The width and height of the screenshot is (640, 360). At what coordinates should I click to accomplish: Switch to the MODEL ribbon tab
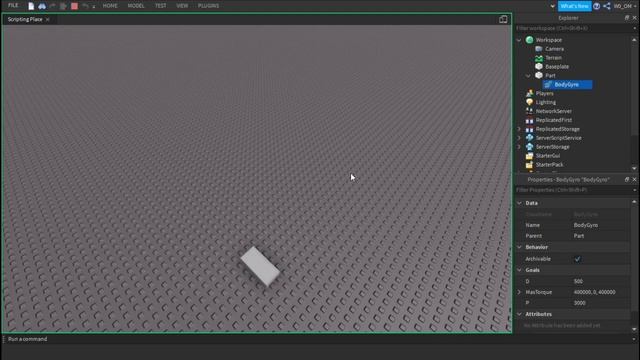tap(136, 6)
